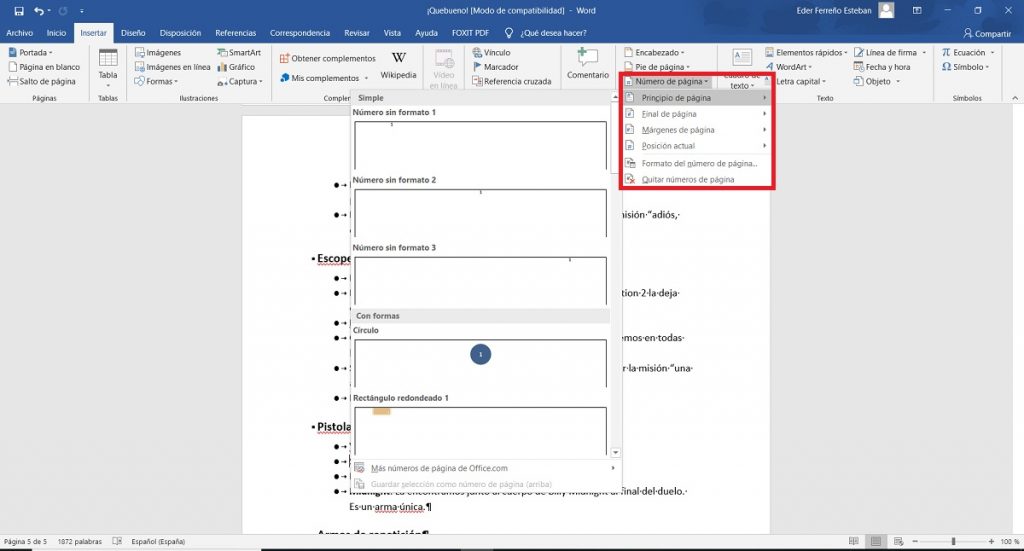This screenshot has height=551, width=1024.
Task: Select Principio de página menu item
Action: [696, 98]
